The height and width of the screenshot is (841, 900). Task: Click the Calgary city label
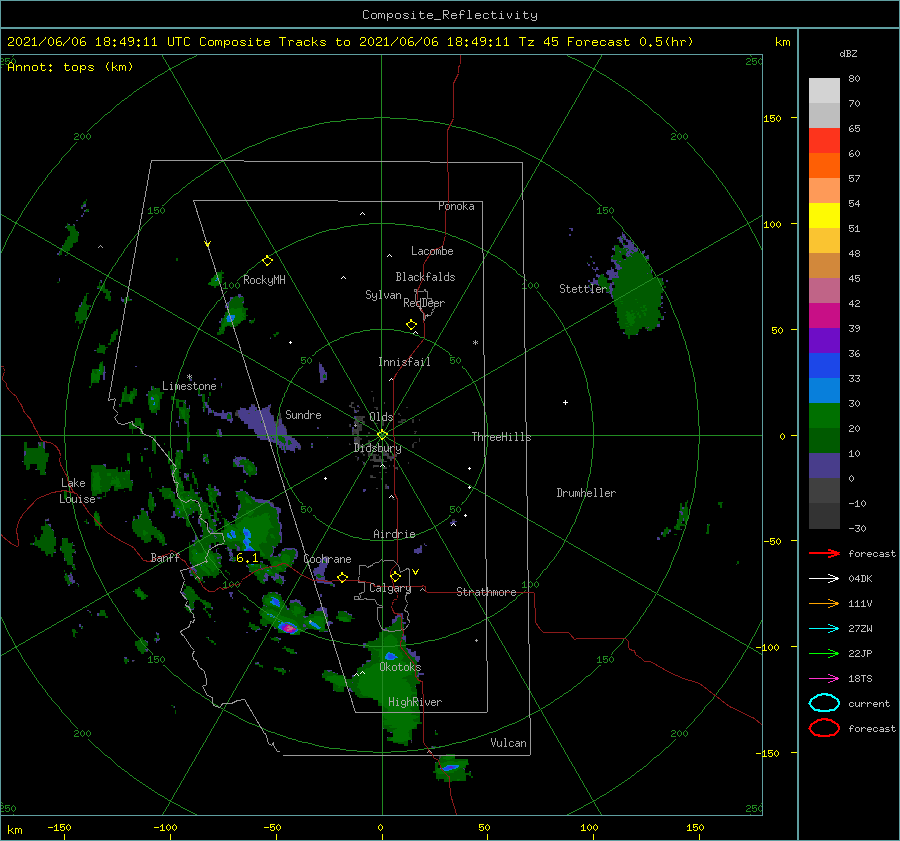point(390,588)
